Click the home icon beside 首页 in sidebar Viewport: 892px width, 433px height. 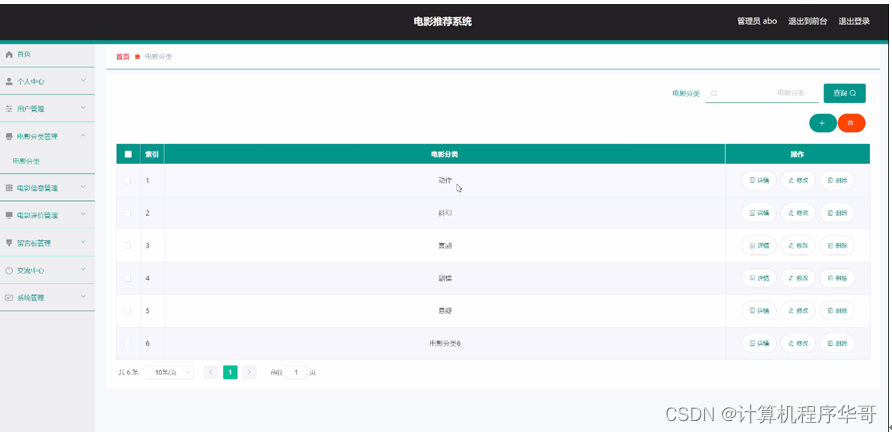click(9, 55)
